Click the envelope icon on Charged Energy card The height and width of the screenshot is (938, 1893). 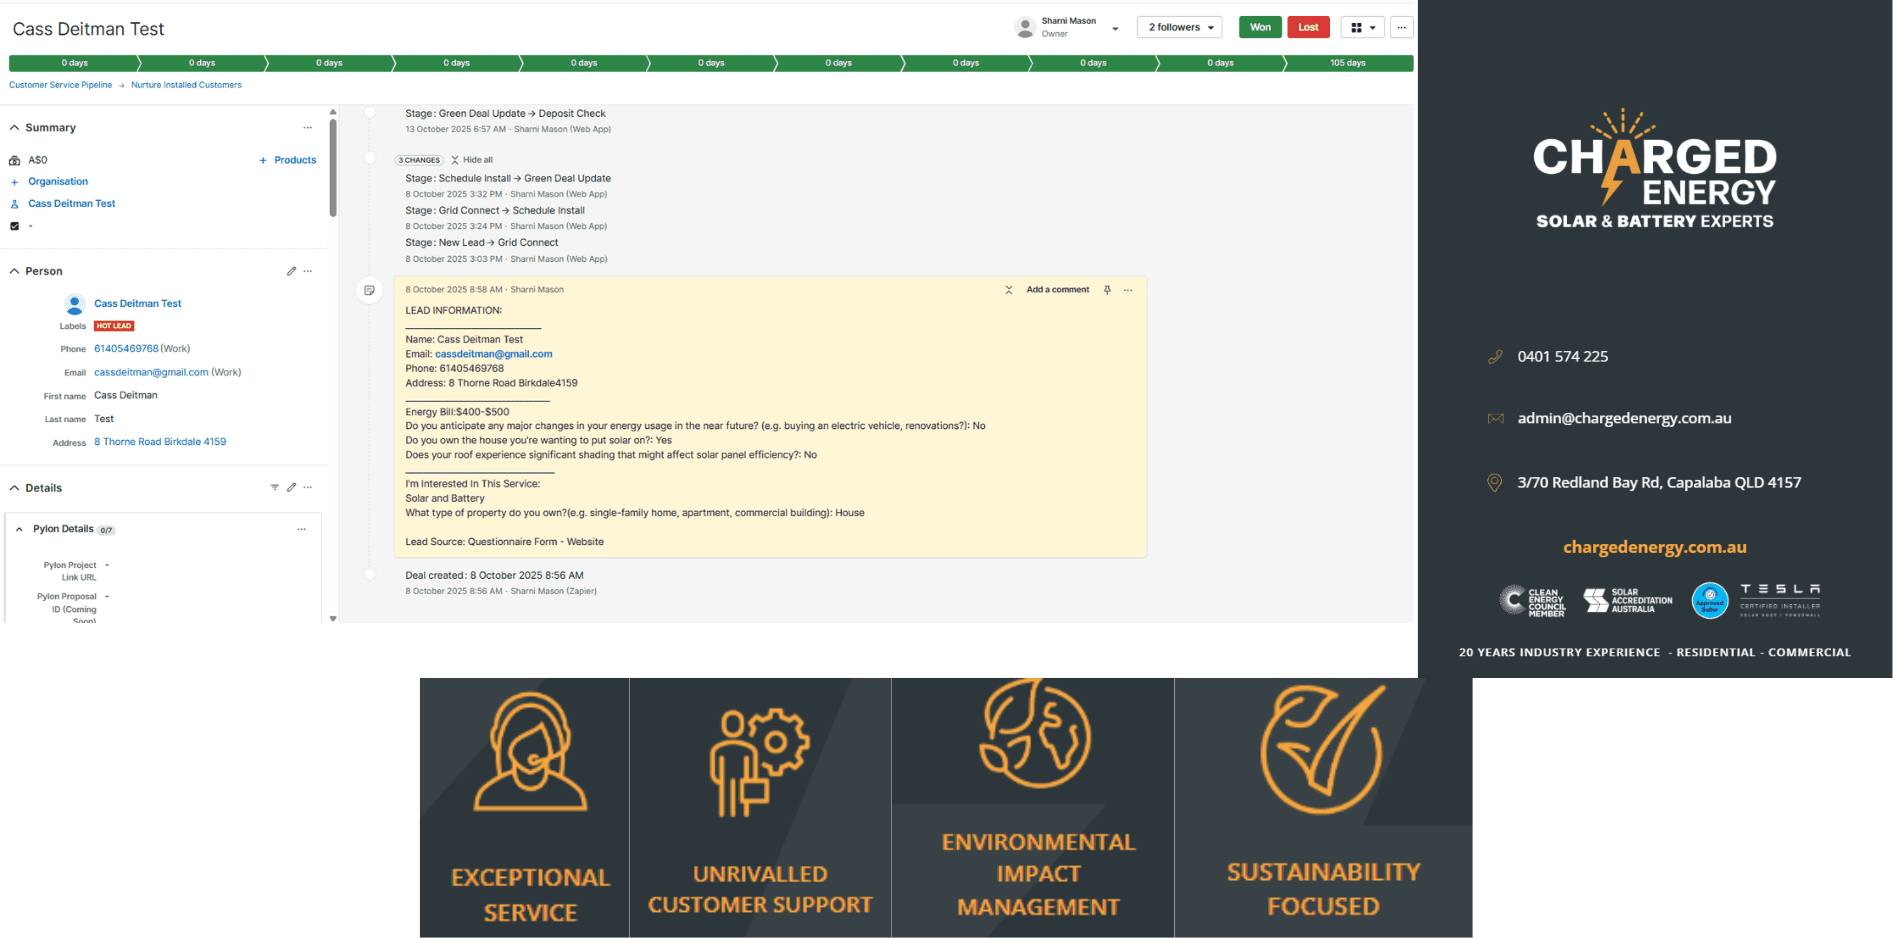tap(1495, 419)
